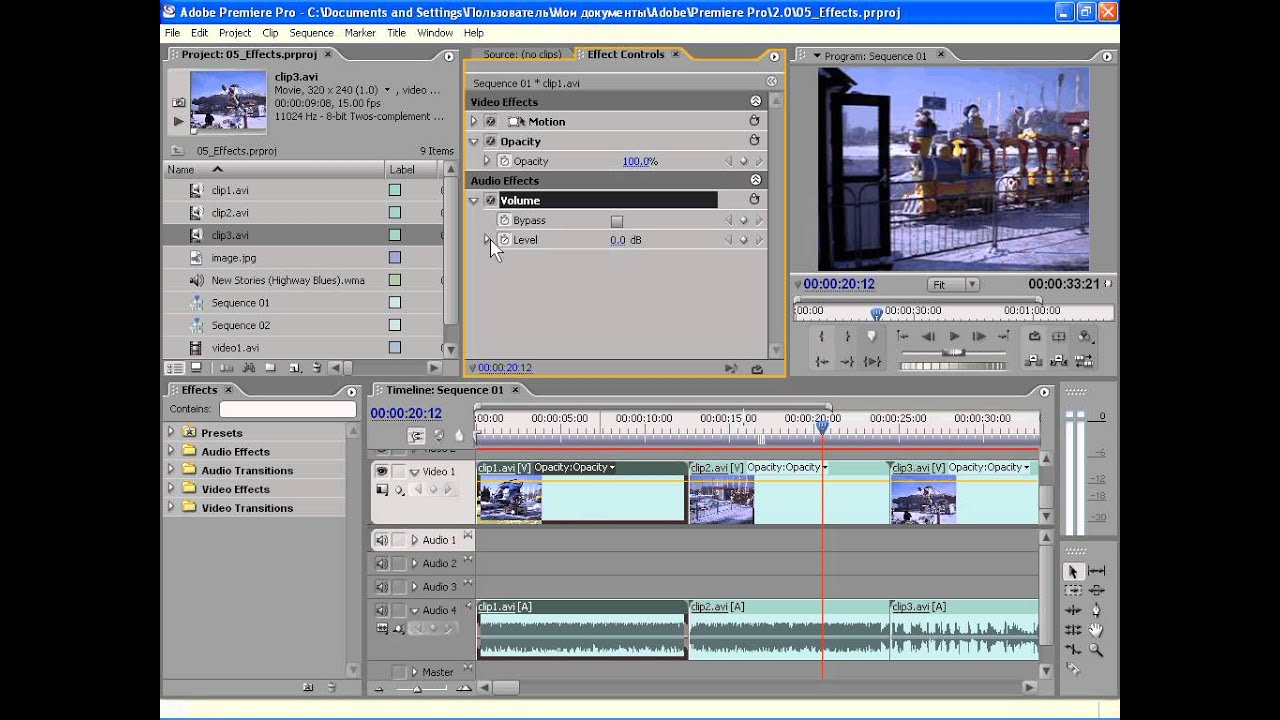1280x720 pixels.
Task: Select clip2.avi in the Project panel
Action: tap(230, 213)
